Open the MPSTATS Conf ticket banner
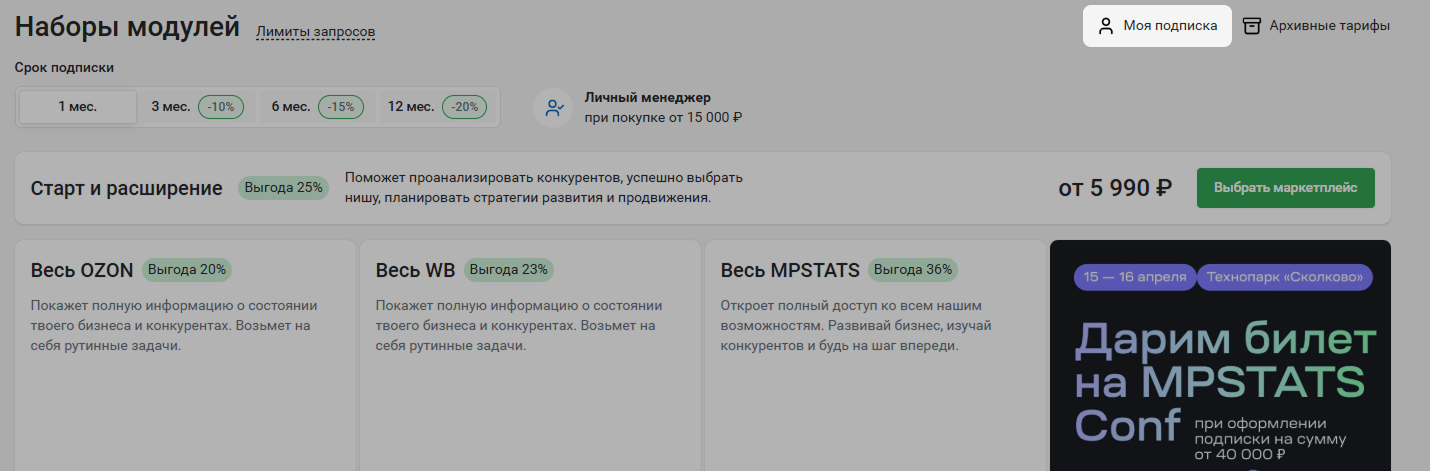 tap(1220, 356)
